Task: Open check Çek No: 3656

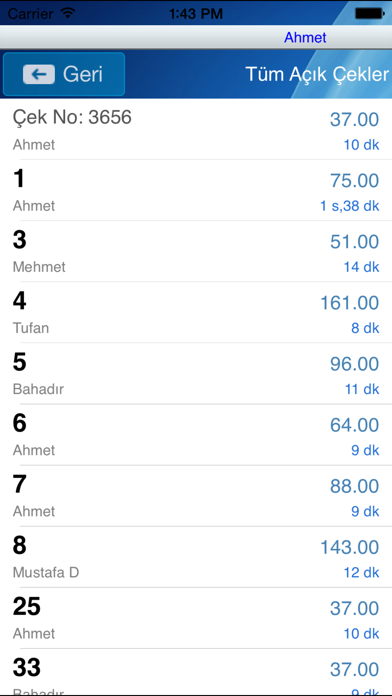Action: [196, 129]
